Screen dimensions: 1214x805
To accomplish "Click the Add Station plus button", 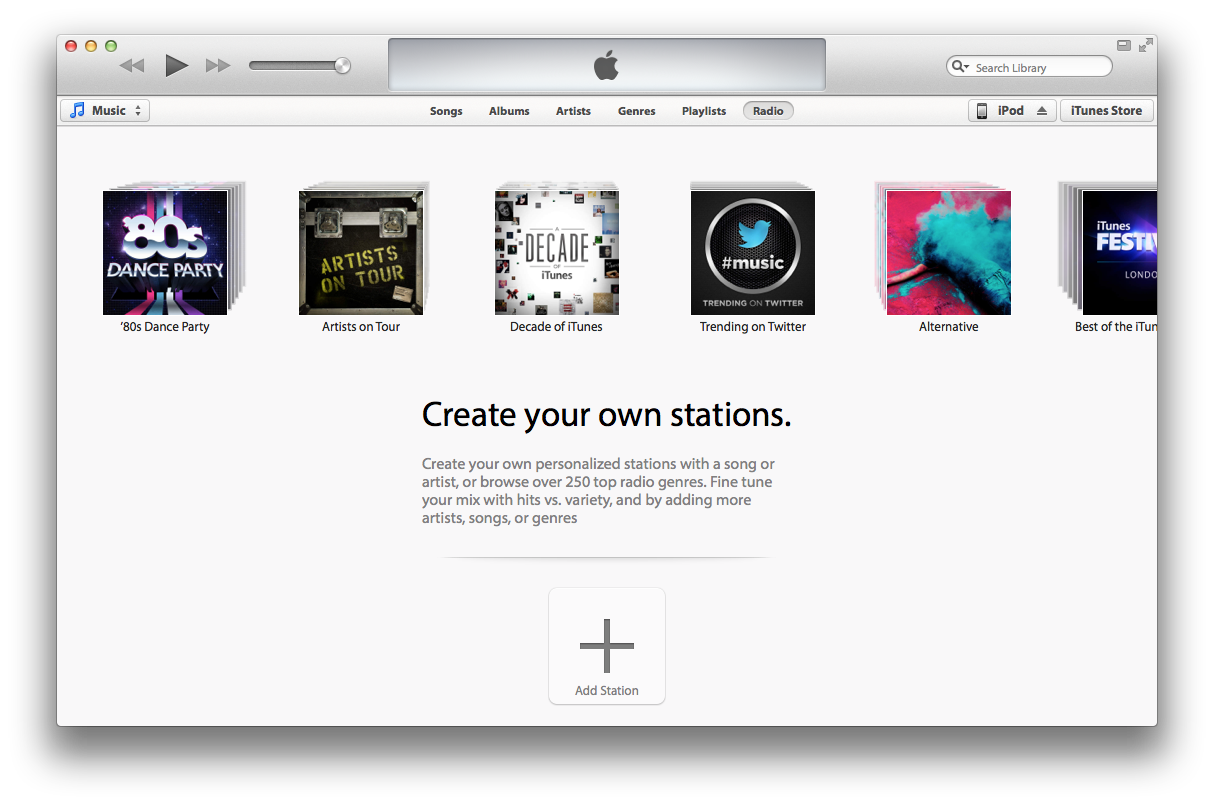I will point(607,646).
